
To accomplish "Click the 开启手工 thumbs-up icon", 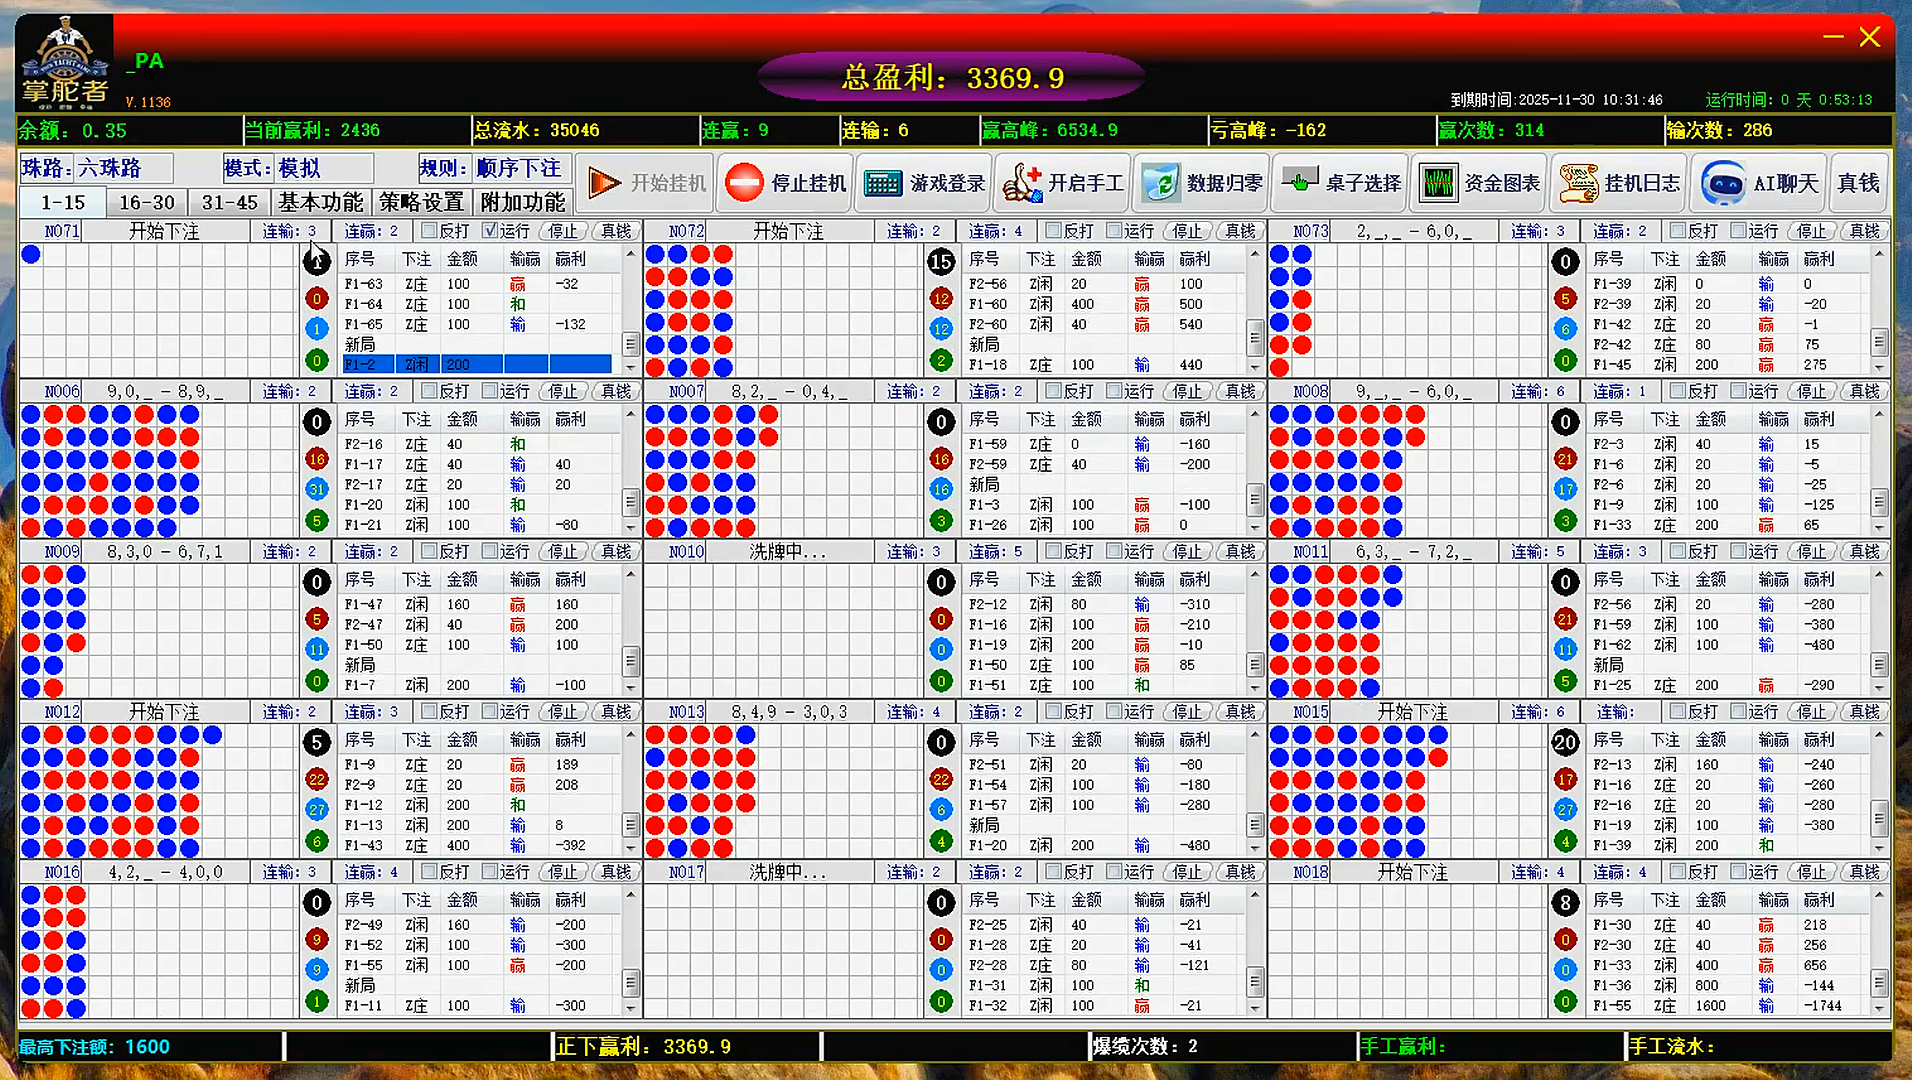I will pos(1022,183).
